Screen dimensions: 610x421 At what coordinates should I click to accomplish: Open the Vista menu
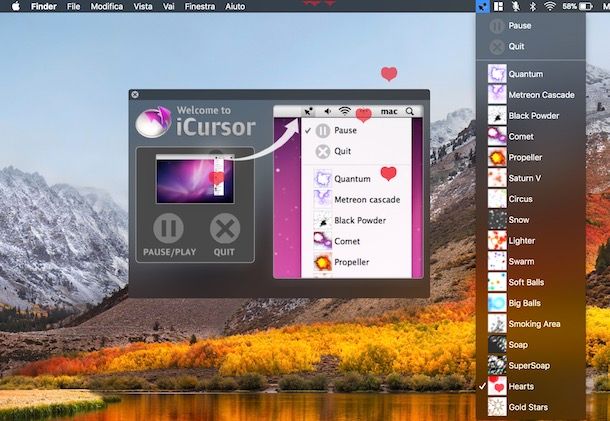143,6
